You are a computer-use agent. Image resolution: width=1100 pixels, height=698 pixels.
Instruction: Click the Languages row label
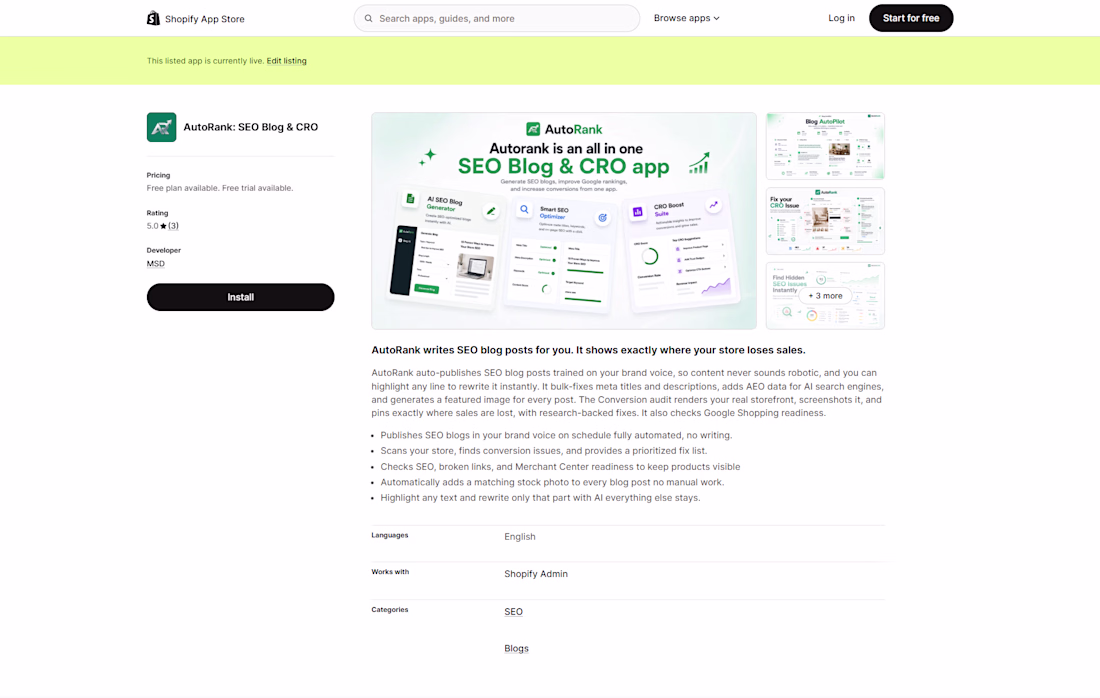[x=389, y=535]
